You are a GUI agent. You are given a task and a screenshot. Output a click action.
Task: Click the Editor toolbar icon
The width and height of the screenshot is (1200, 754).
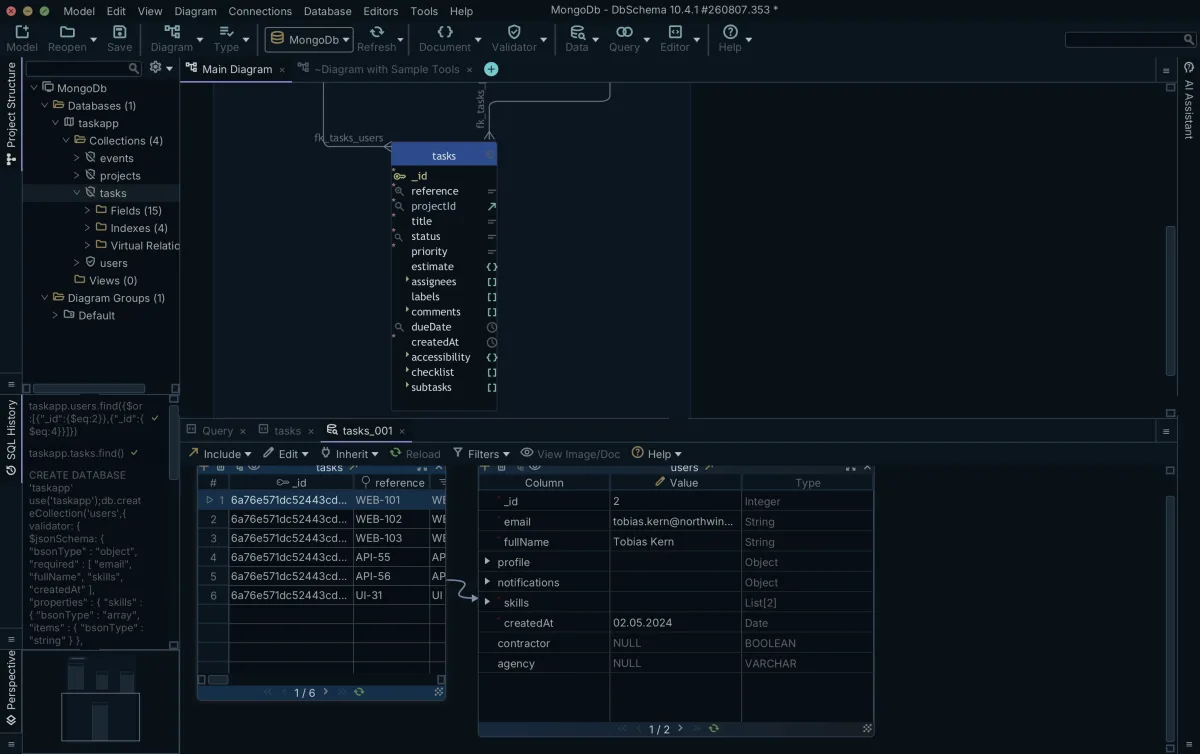[x=675, y=32]
